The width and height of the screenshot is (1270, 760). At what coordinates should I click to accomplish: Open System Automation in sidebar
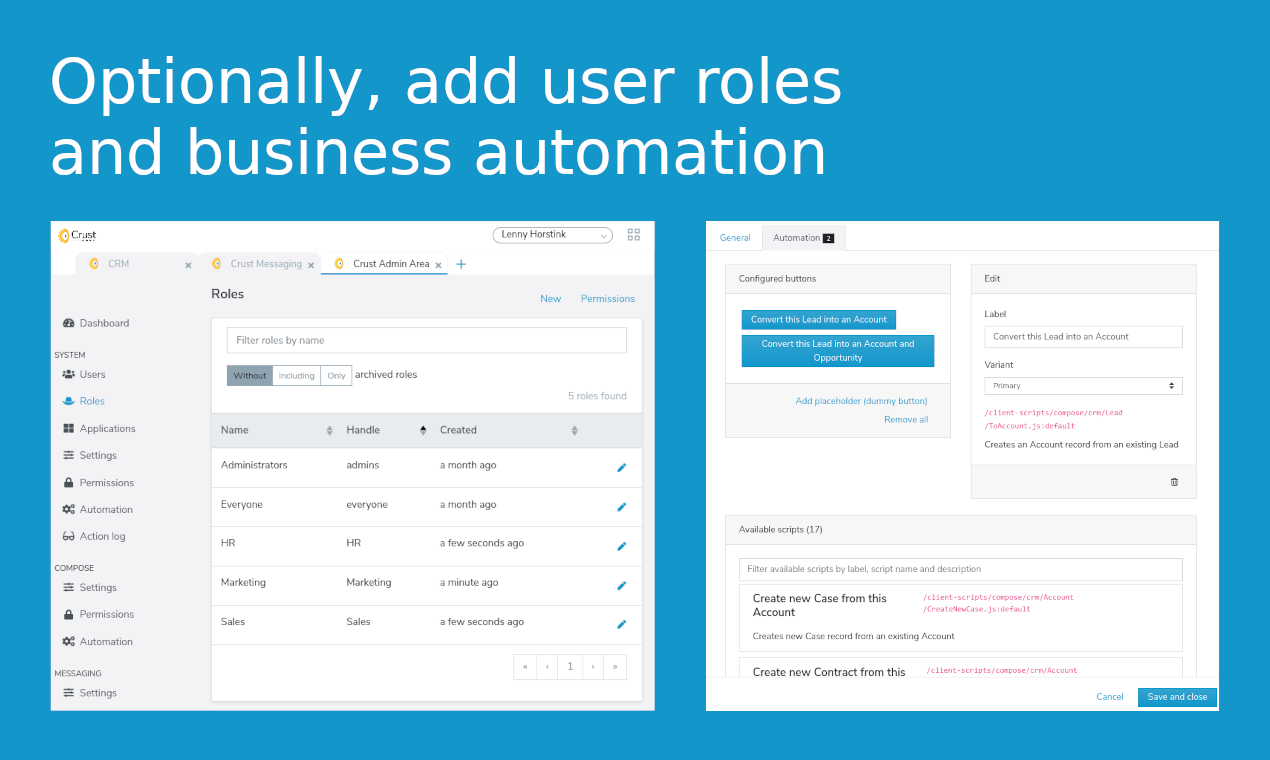point(97,510)
